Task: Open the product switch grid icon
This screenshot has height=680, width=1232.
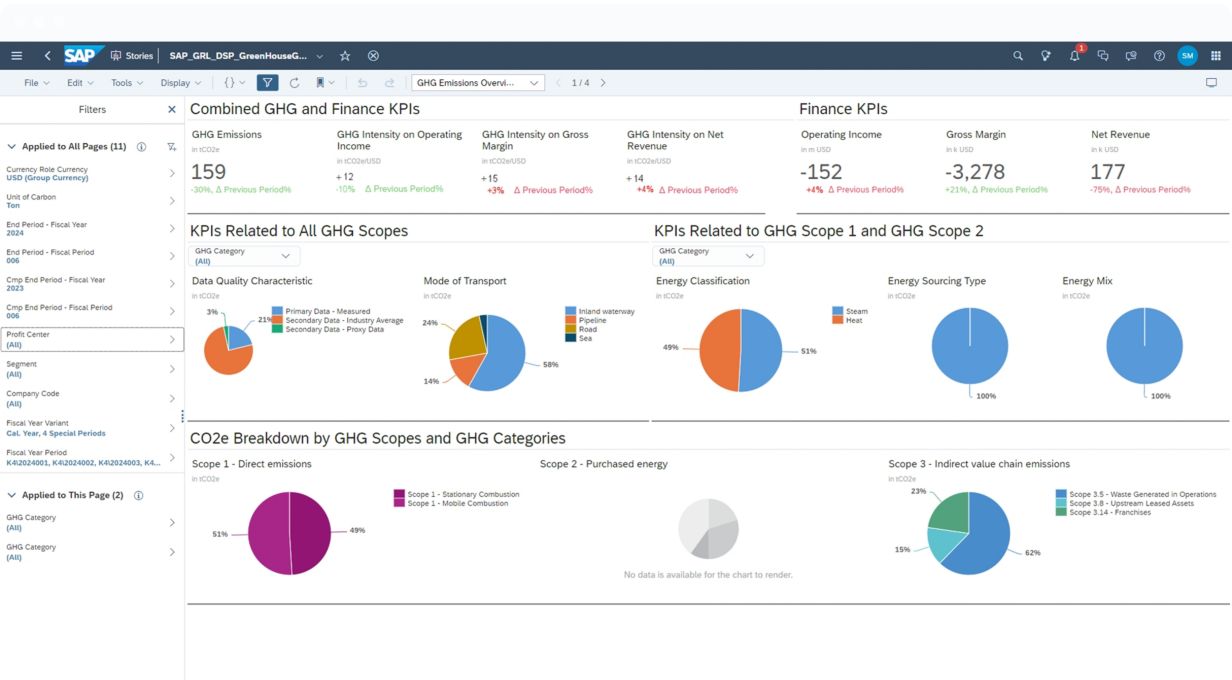Action: 1216,56
